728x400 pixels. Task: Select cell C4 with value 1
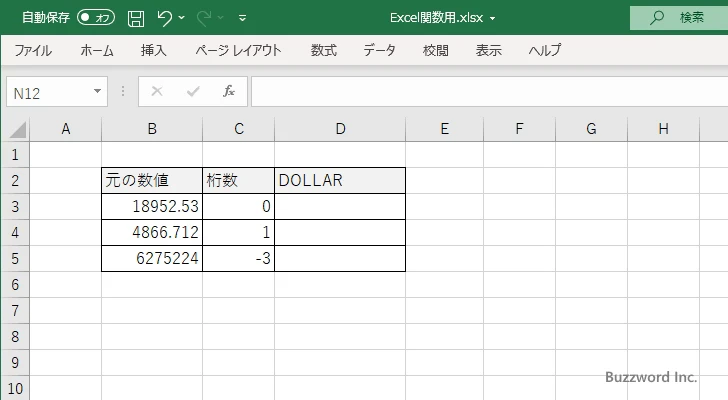(239, 232)
